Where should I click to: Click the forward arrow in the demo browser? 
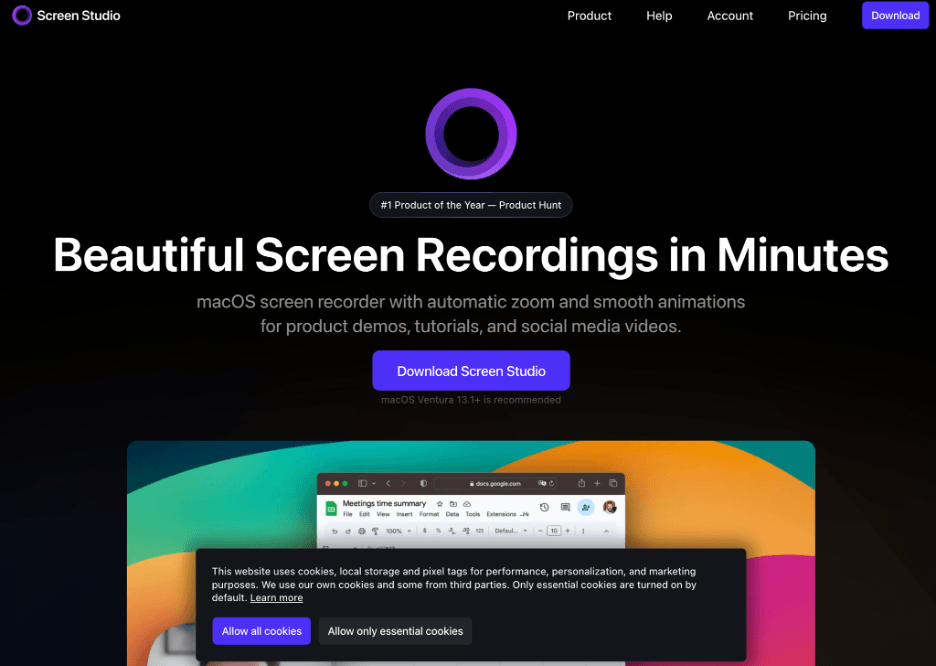tap(404, 483)
